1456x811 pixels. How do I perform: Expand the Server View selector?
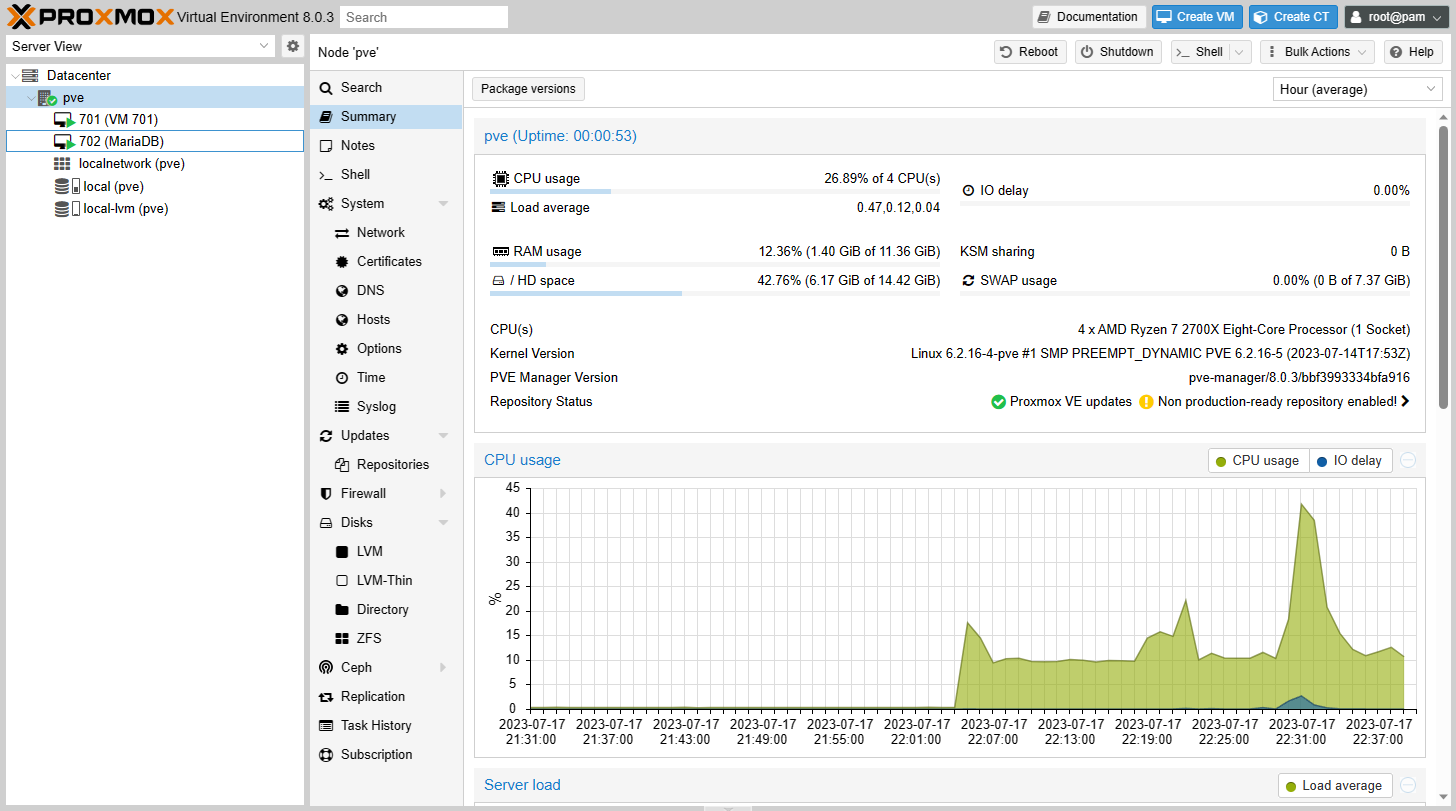pos(264,46)
